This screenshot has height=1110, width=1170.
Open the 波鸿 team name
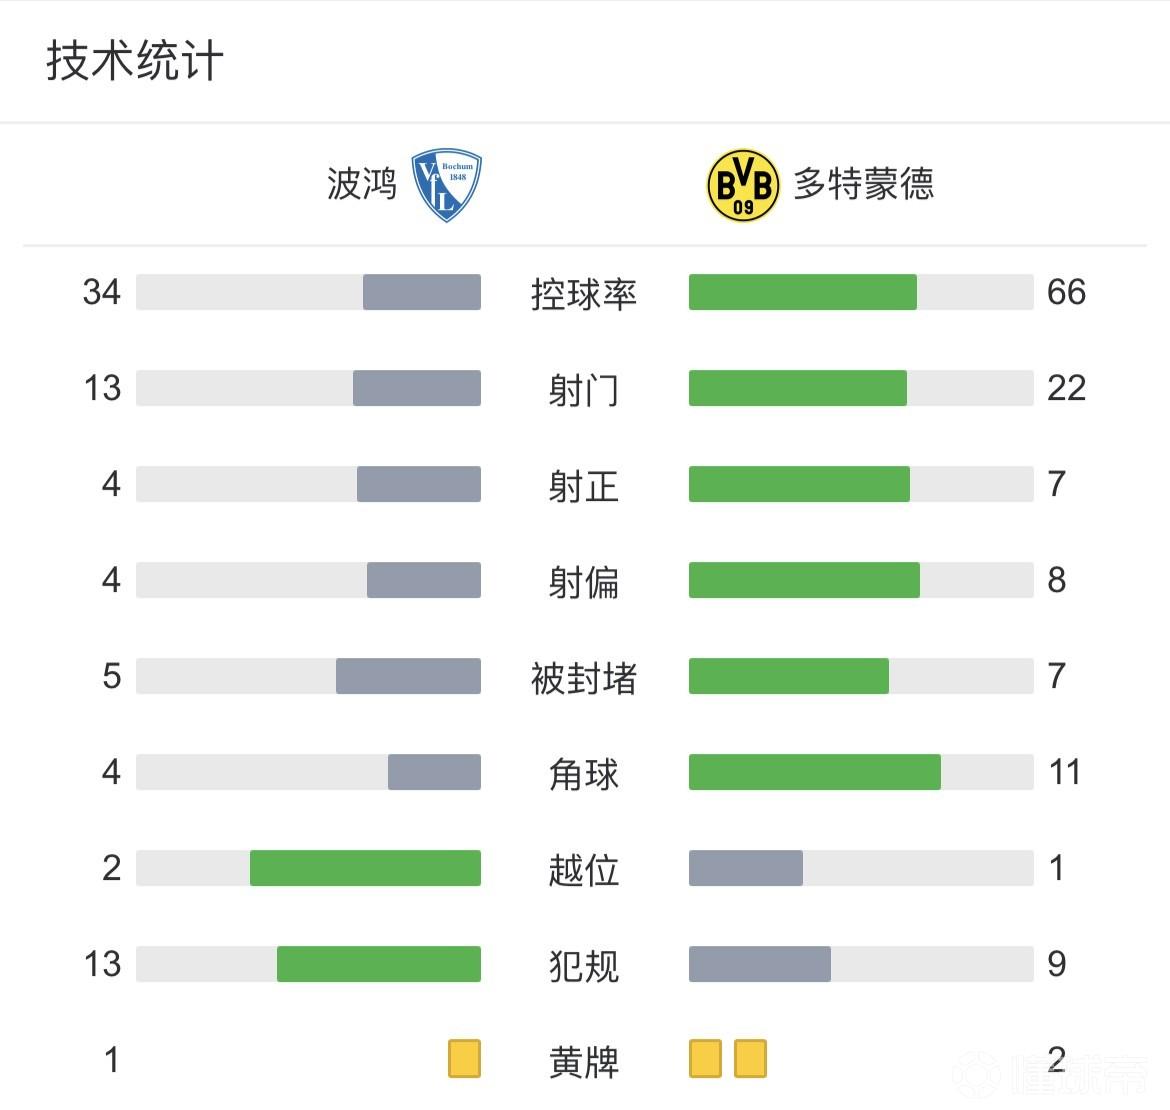pos(362,185)
